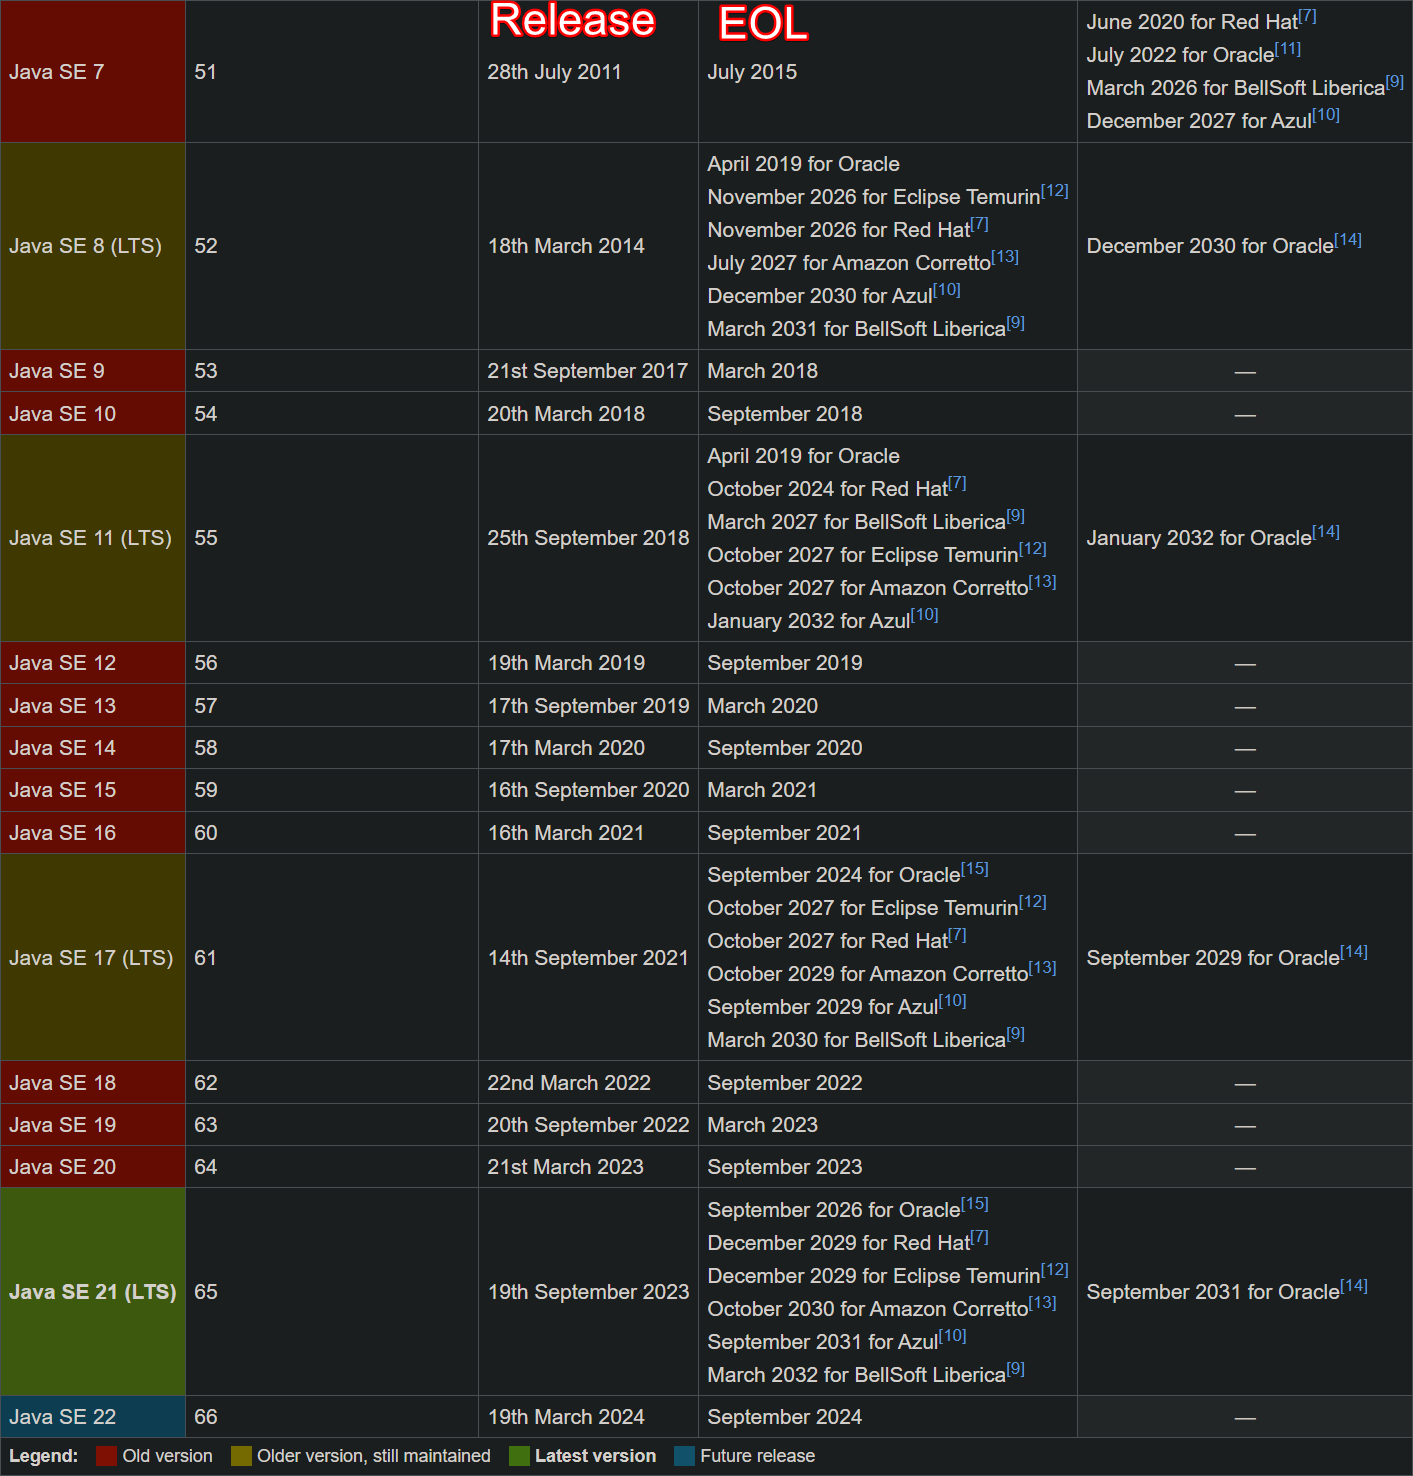The height and width of the screenshot is (1476, 1413).
Task: Open citation [11] beside July 2022 for Oracle
Action: click(x=1288, y=49)
